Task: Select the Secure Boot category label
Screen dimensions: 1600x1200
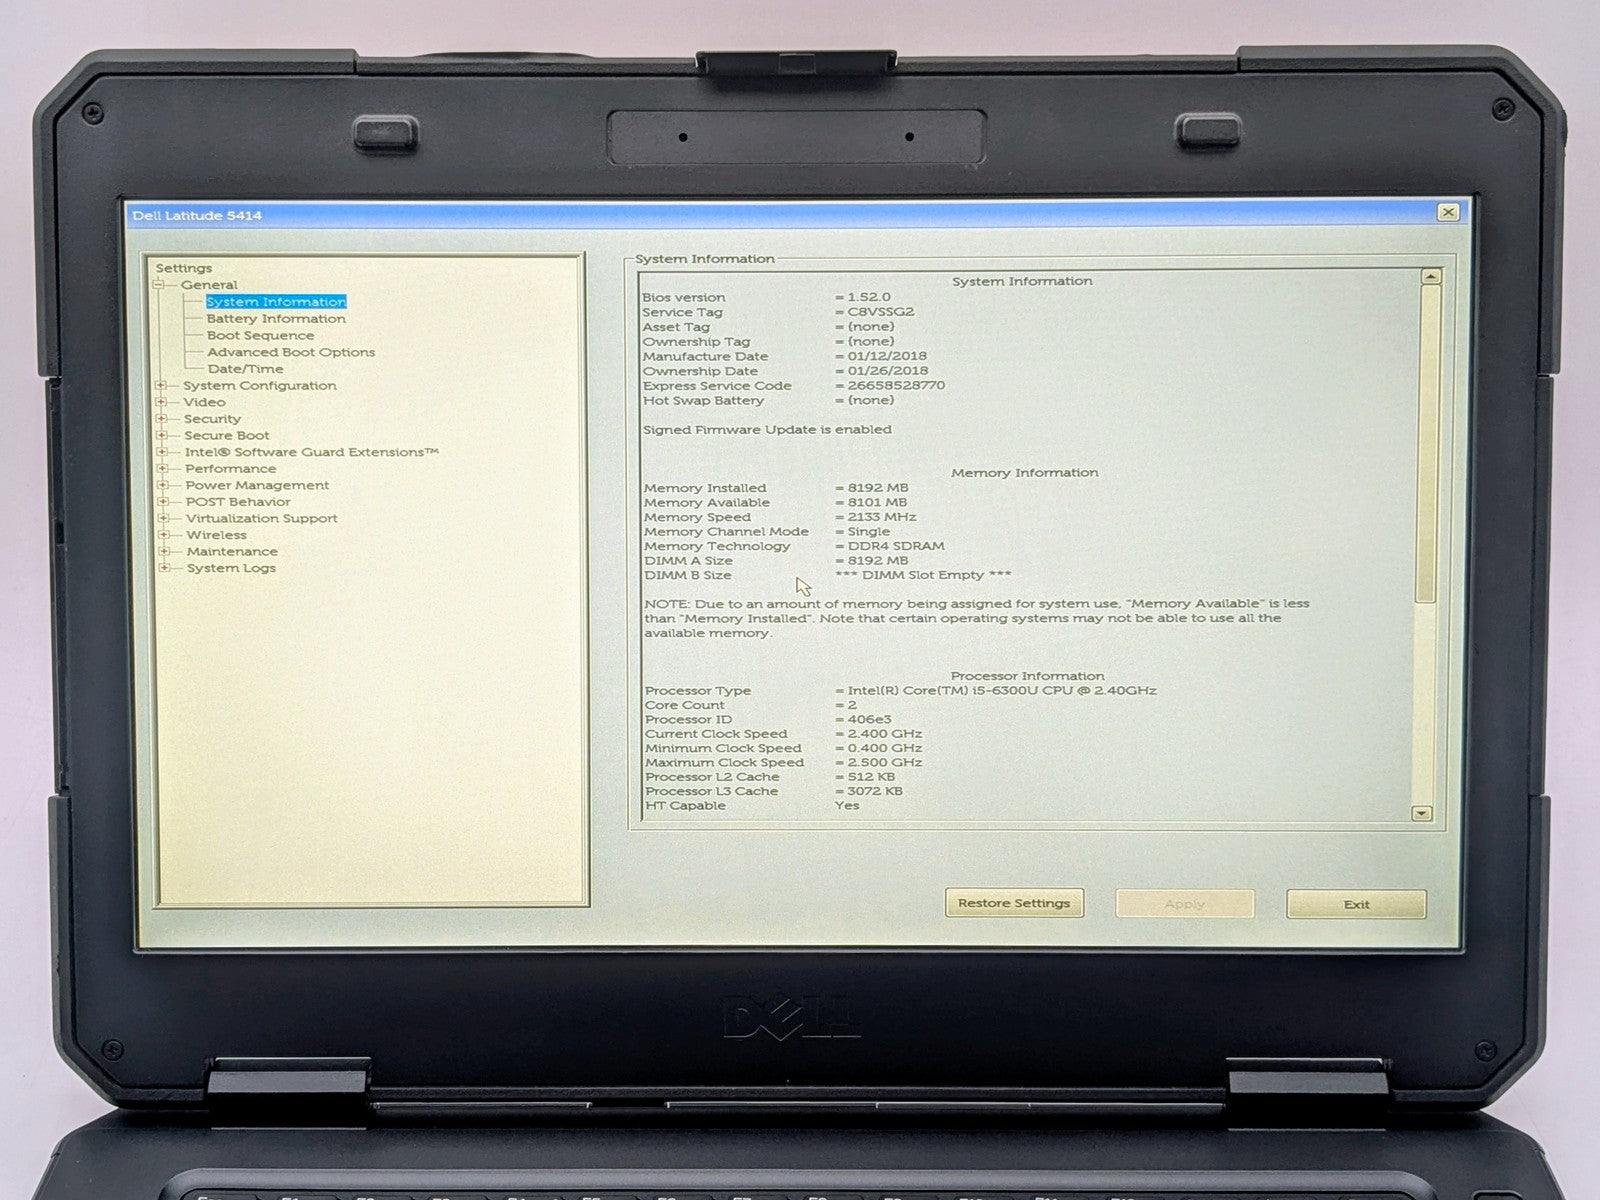Action: pyautogui.click(x=227, y=436)
